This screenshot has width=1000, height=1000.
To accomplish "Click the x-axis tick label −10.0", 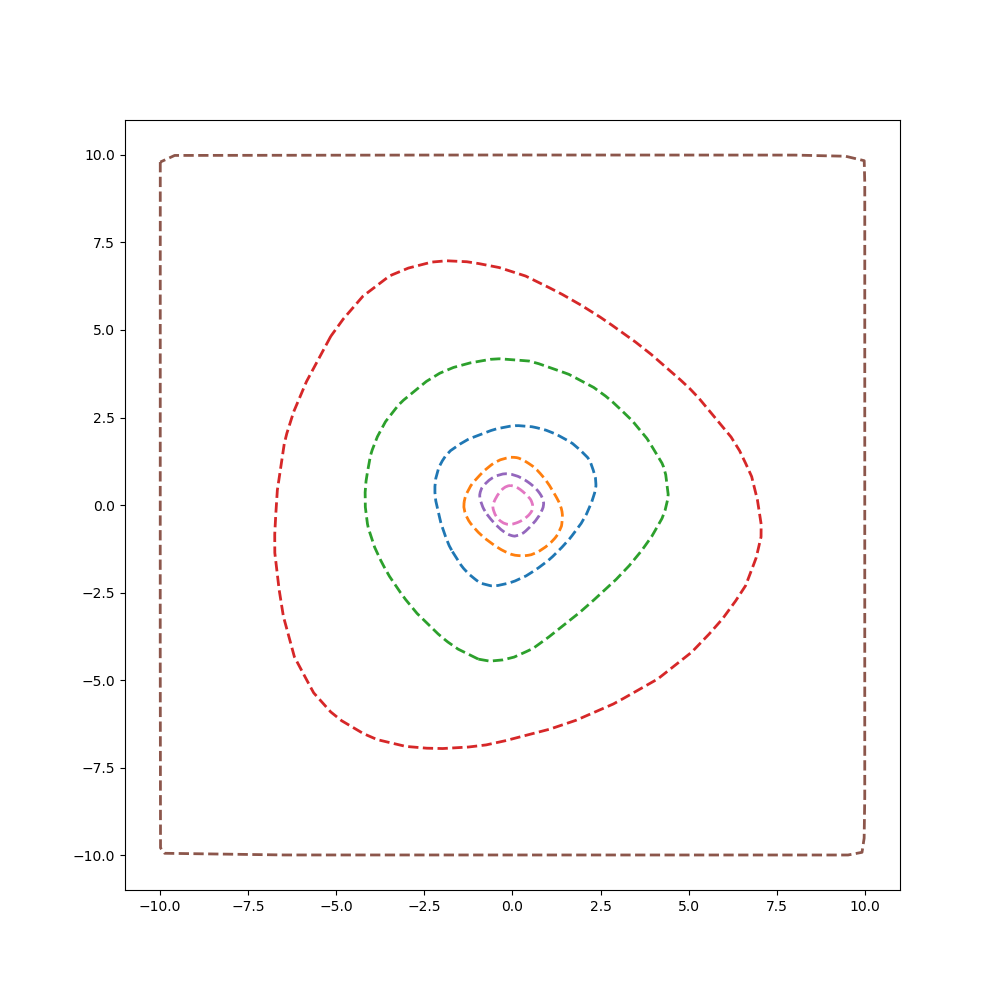I will click(160, 906).
